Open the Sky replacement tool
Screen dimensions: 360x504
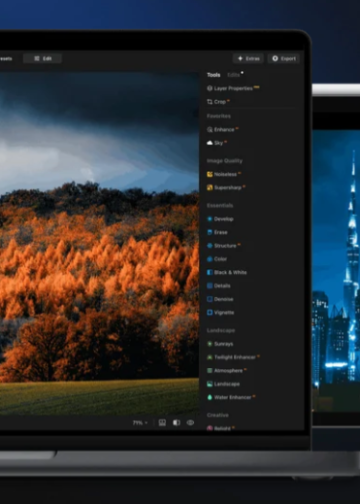tap(217, 143)
